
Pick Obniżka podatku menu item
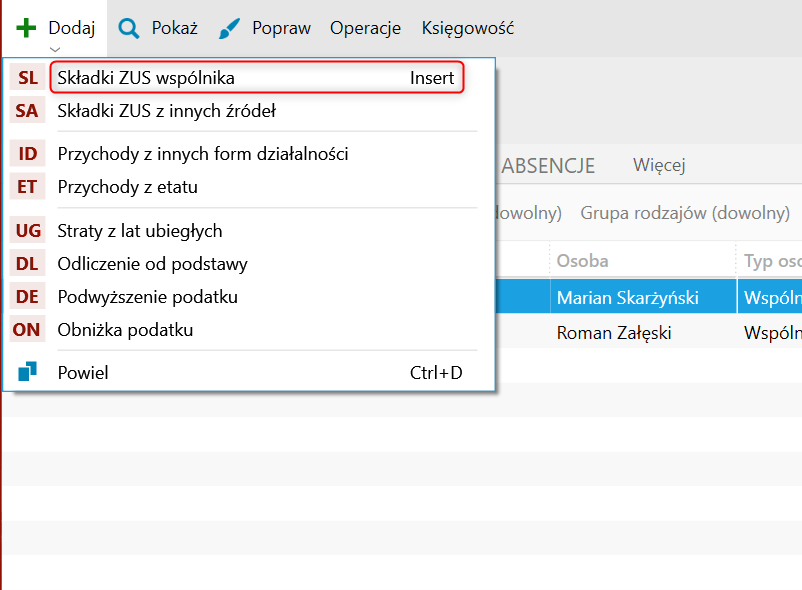click(x=125, y=330)
